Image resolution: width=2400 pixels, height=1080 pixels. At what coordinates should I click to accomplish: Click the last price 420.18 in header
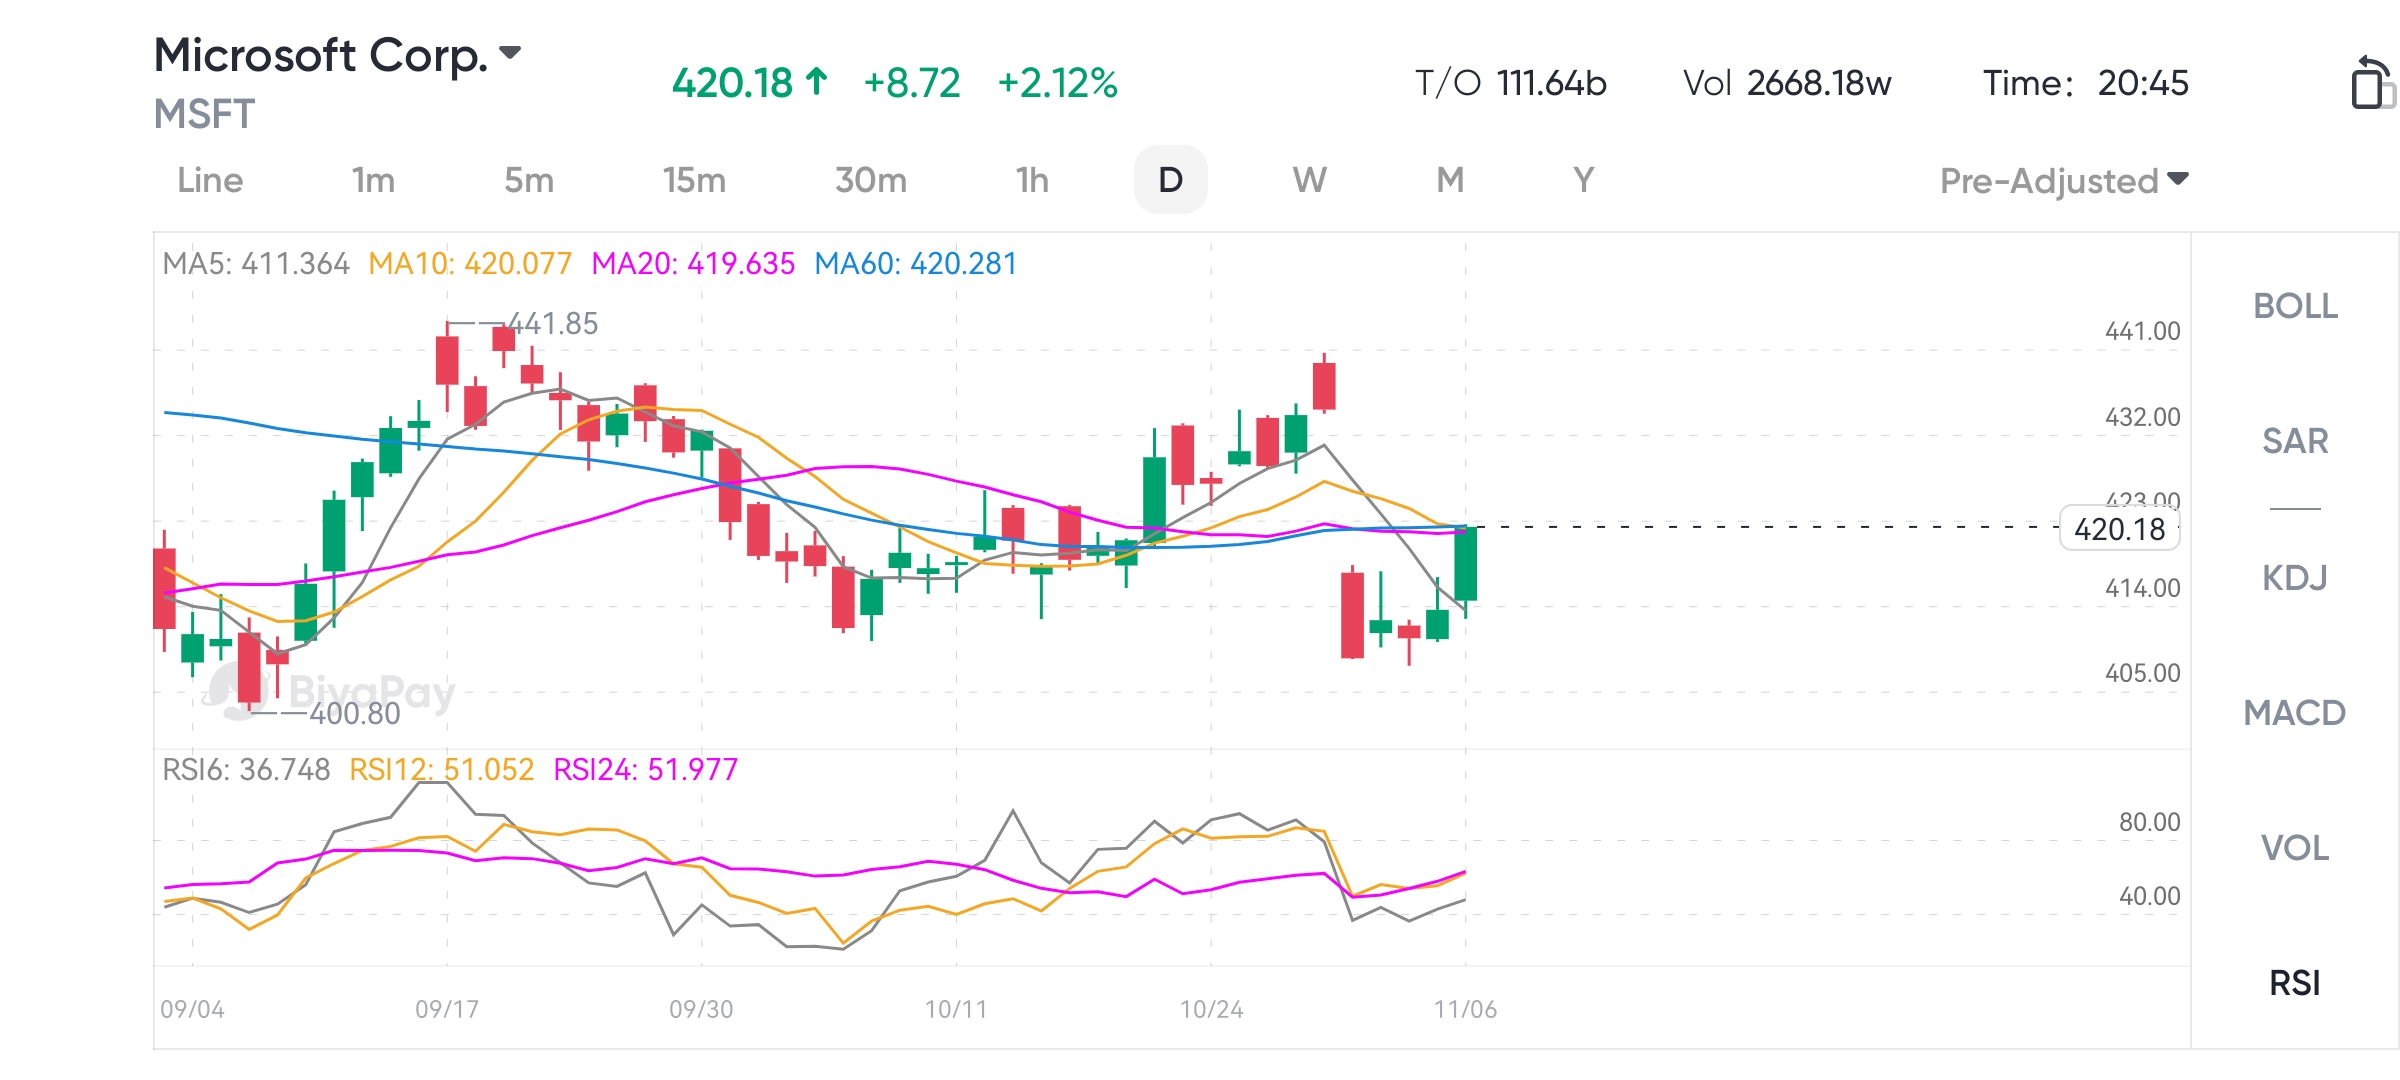pyautogui.click(x=732, y=83)
